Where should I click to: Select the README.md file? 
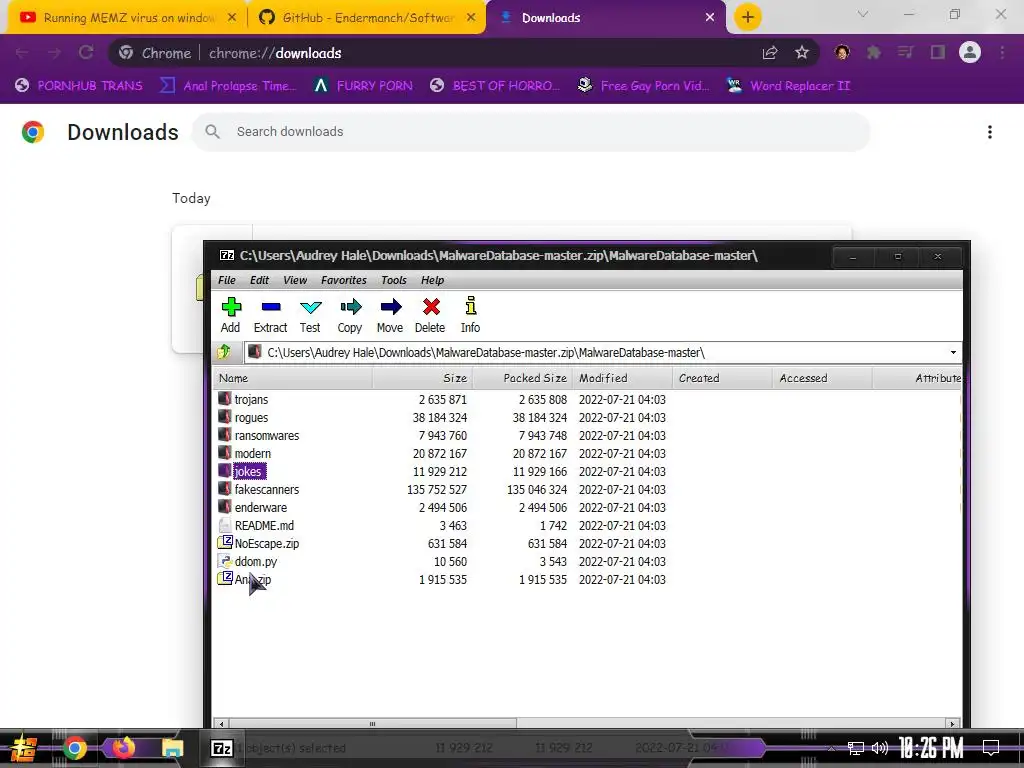click(x=264, y=526)
